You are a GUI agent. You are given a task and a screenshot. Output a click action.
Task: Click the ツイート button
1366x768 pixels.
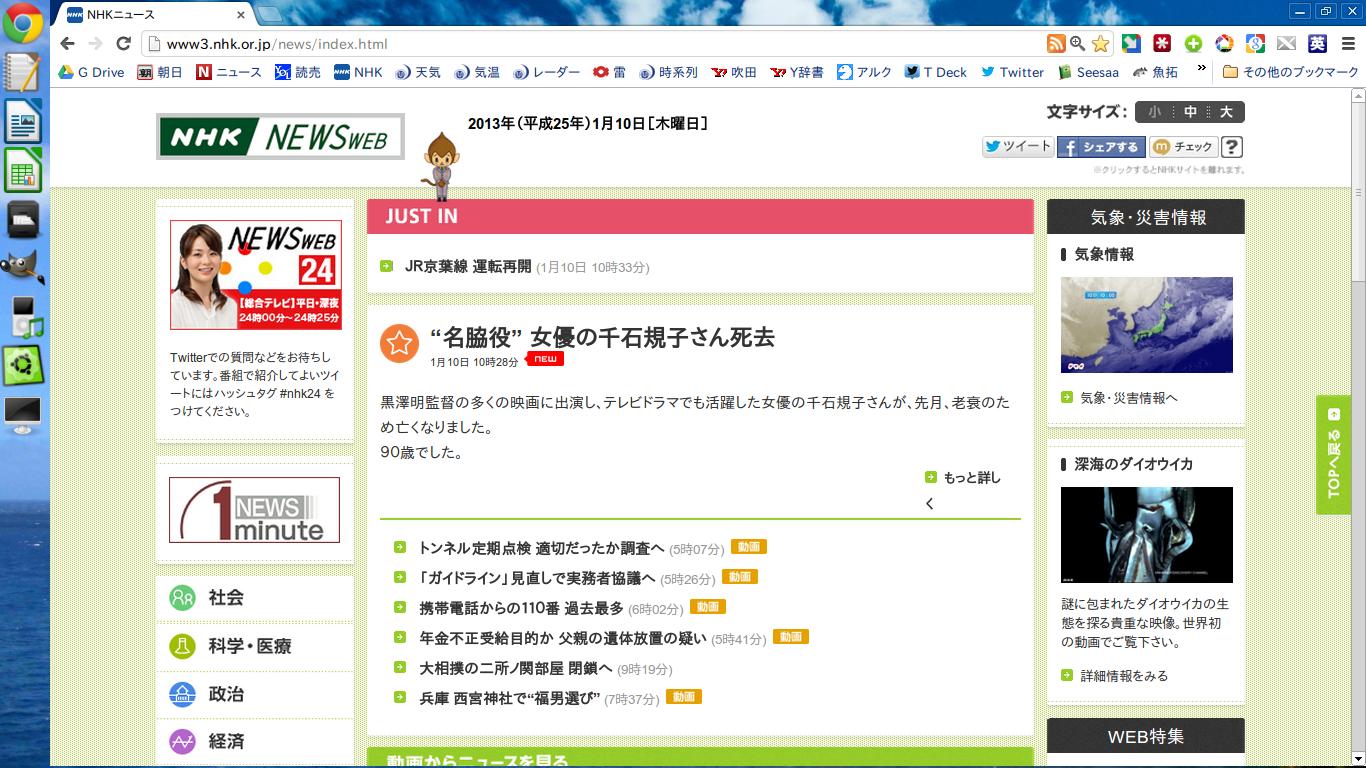(1017, 147)
